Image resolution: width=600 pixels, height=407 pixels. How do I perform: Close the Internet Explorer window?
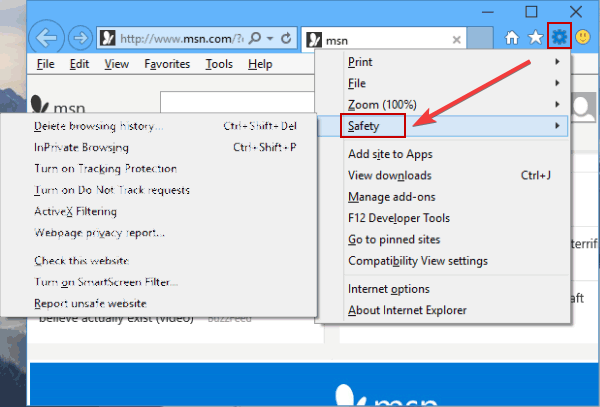coord(576,12)
